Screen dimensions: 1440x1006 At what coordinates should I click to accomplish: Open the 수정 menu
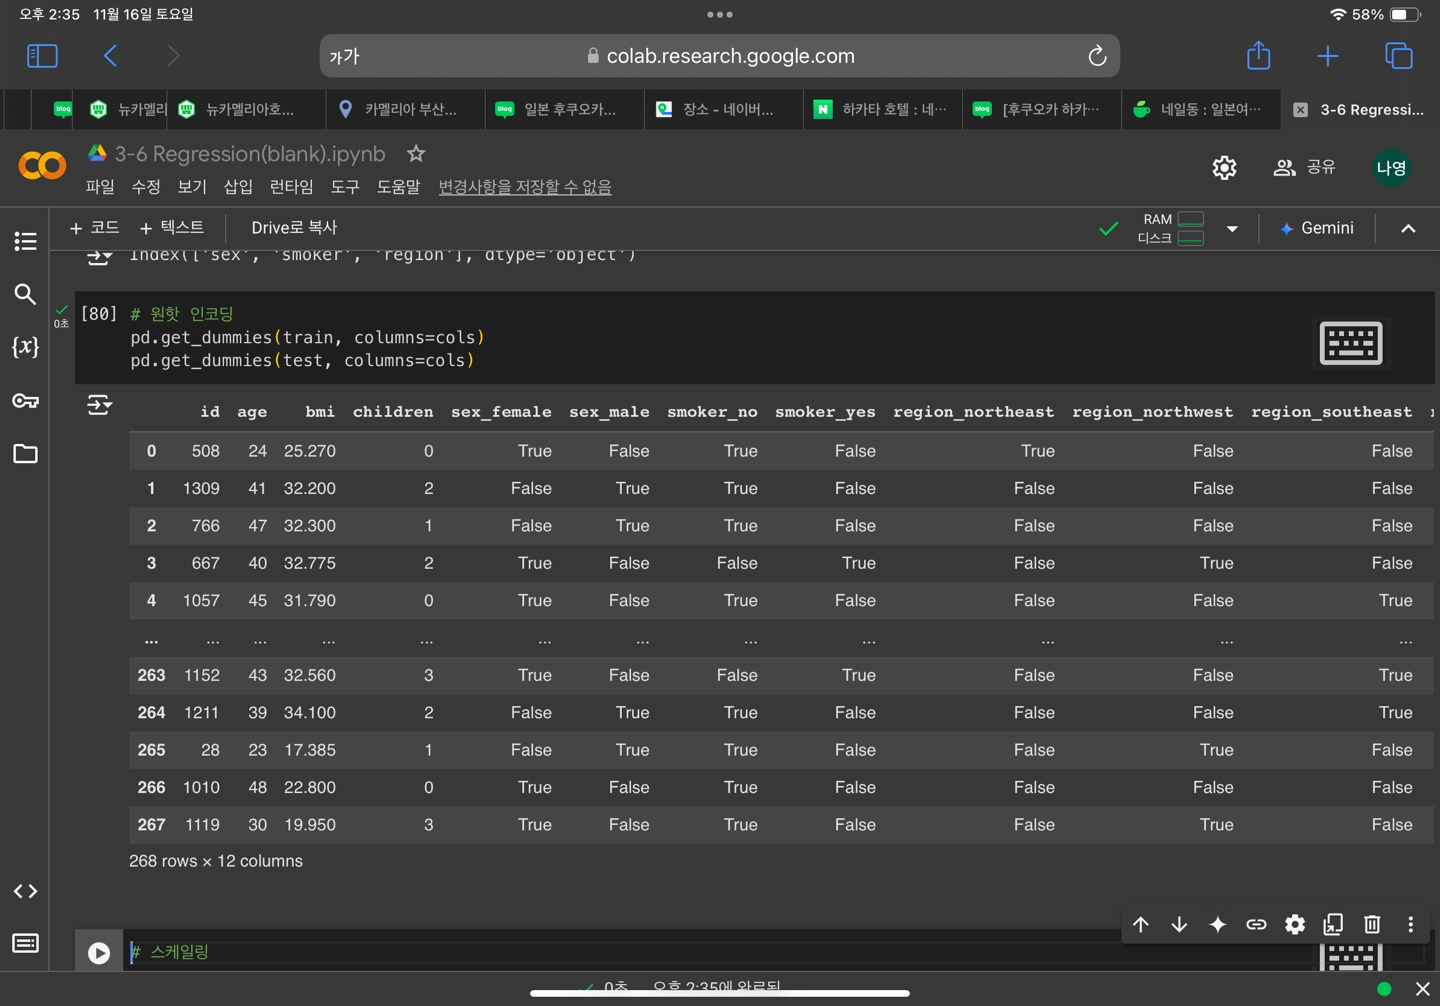click(146, 187)
